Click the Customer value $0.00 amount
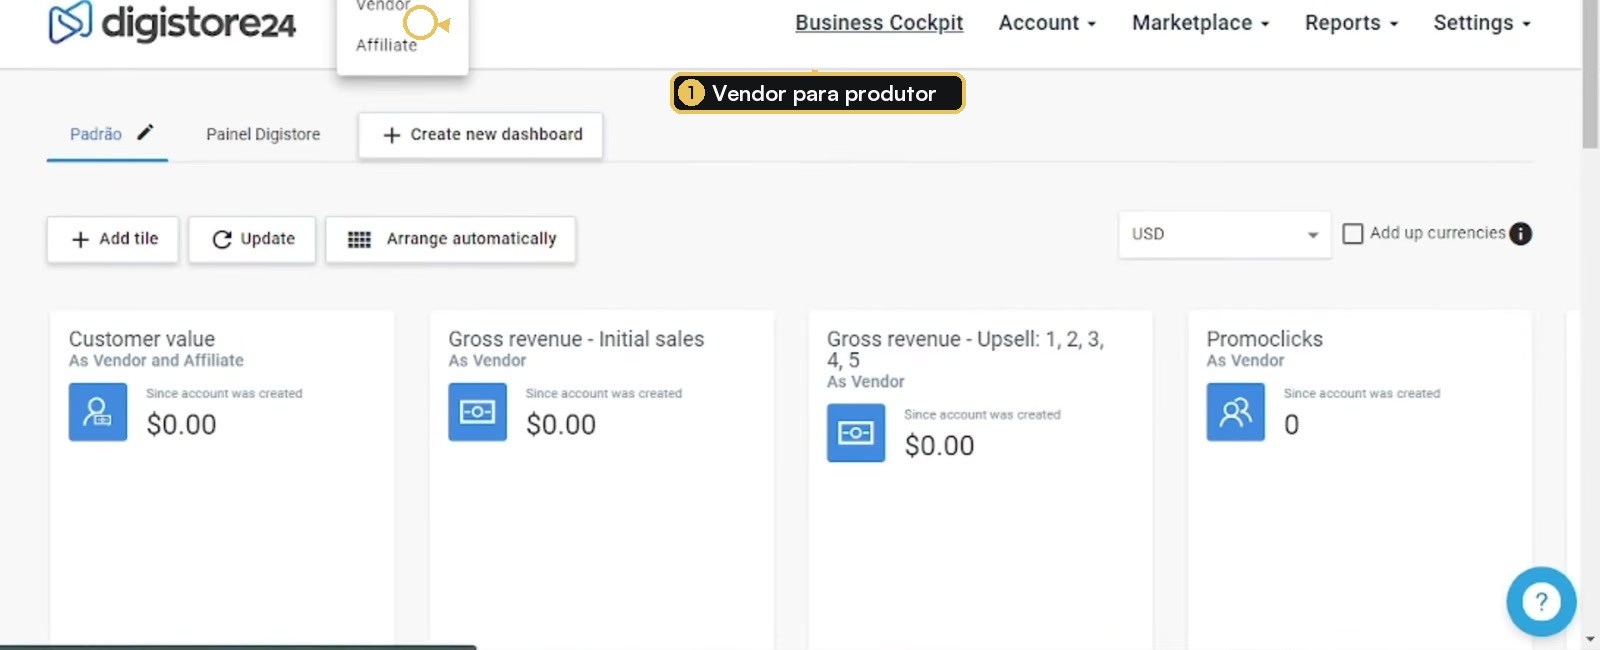The width and height of the screenshot is (1600, 650). [181, 425]
